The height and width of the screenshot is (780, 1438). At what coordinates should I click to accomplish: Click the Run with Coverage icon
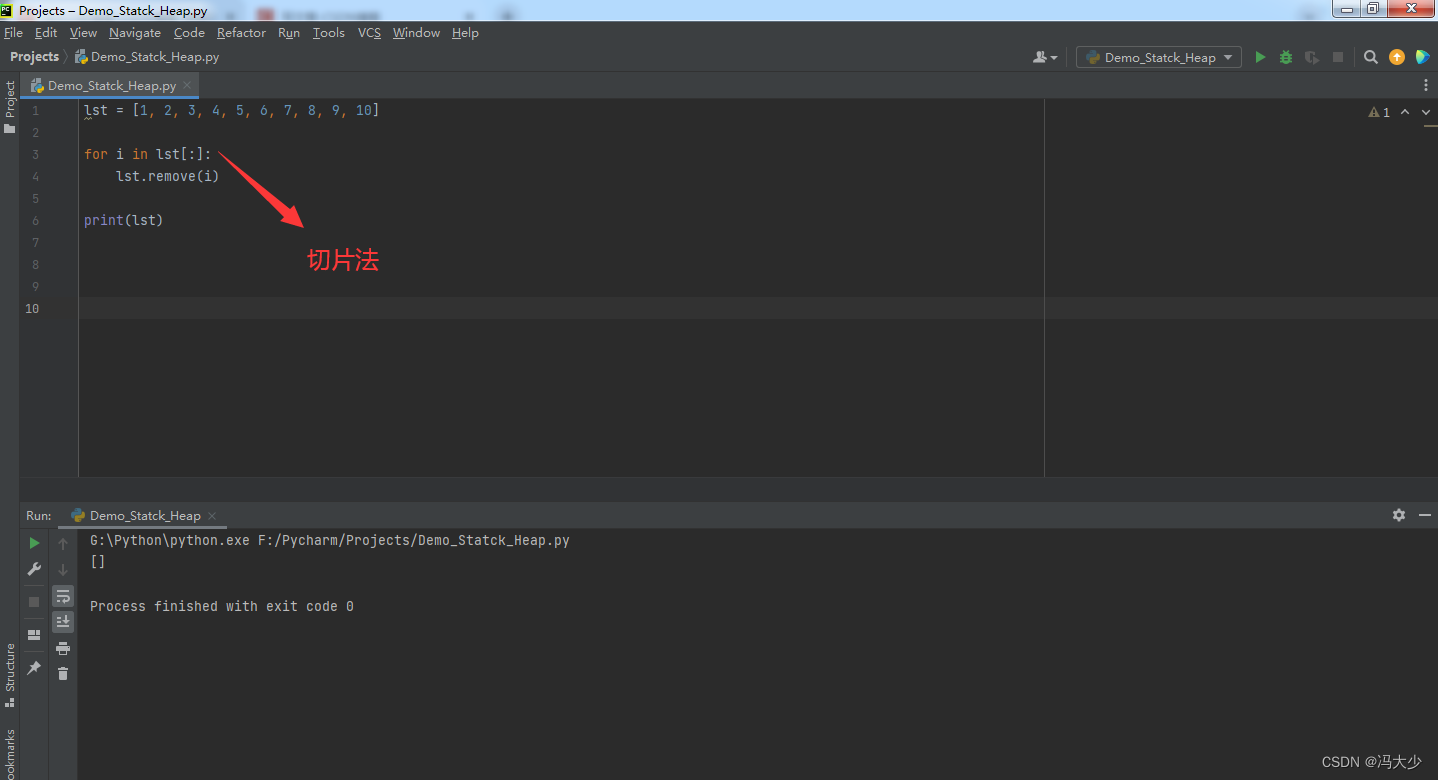1312,58
